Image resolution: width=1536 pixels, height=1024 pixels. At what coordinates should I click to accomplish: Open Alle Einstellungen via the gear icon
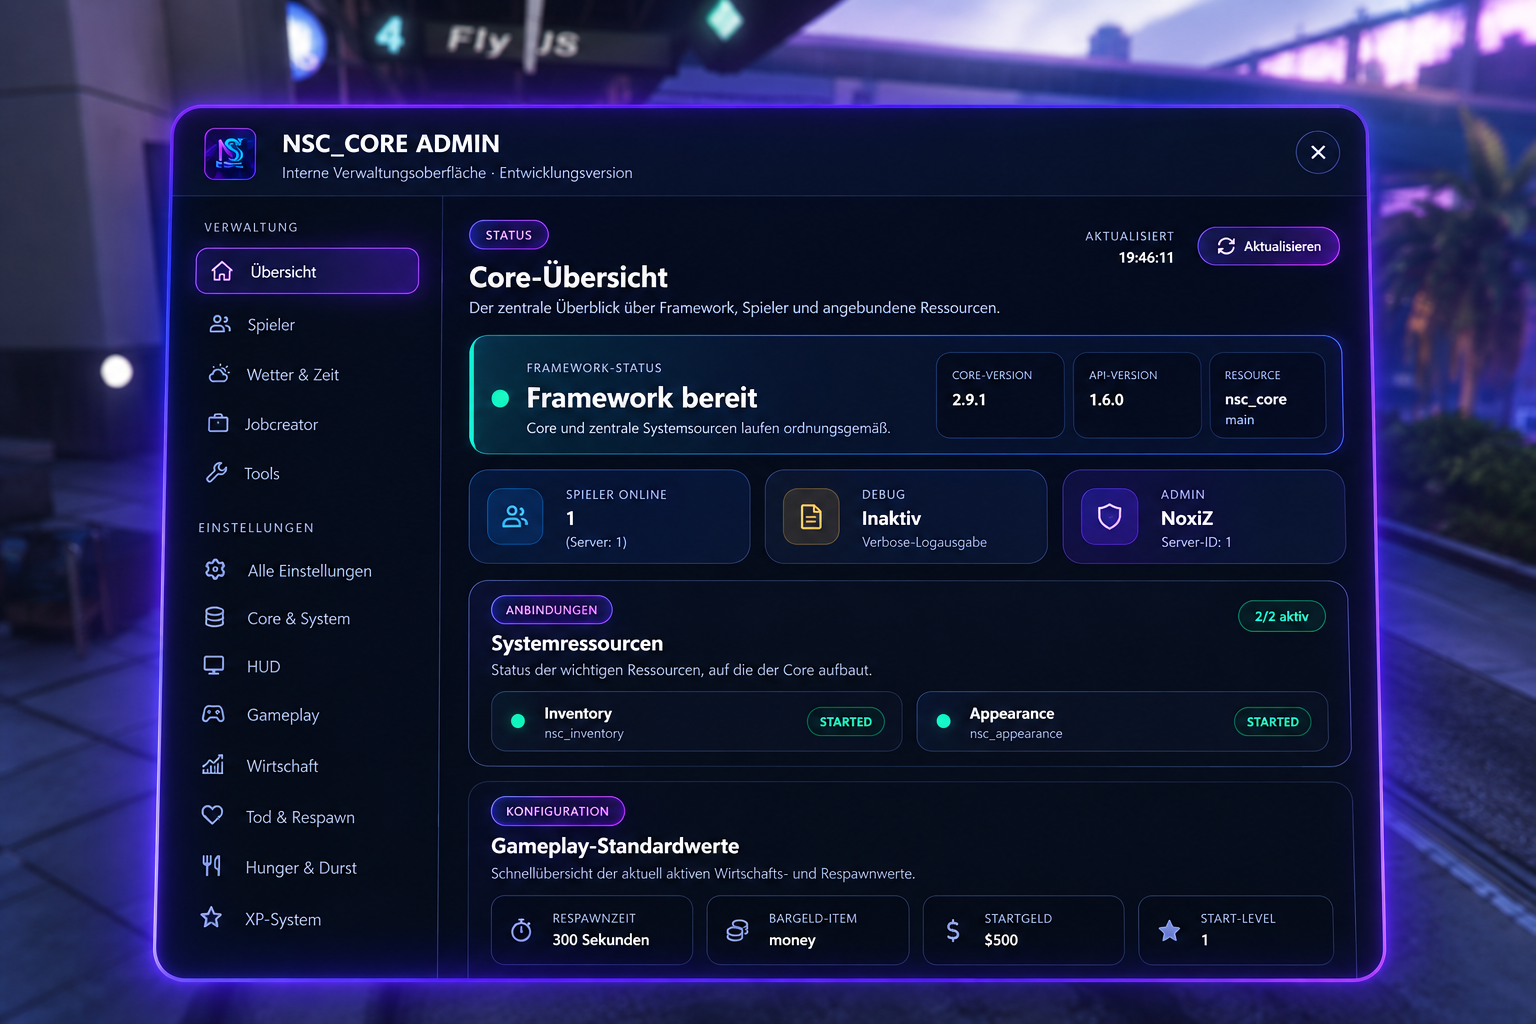(x=215, y=570)
